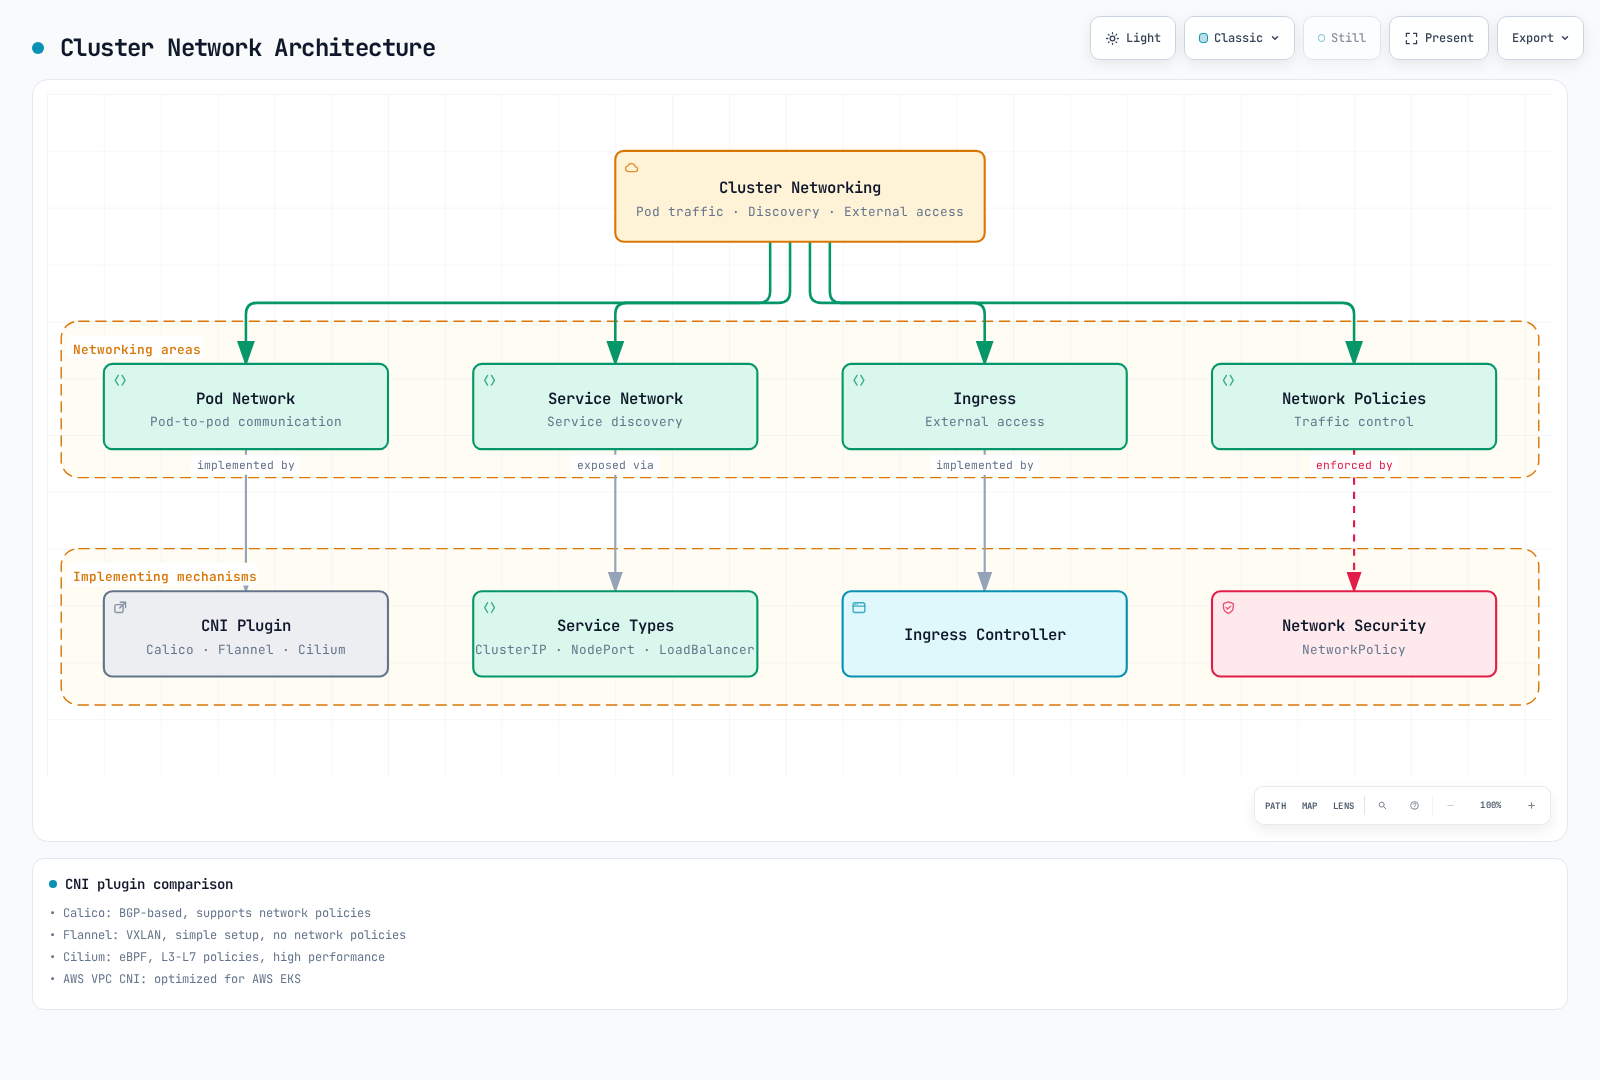Click the AWS VPC CNI note line
1600x1080 pixels.
pyautogui.click(x=182, y=979)
